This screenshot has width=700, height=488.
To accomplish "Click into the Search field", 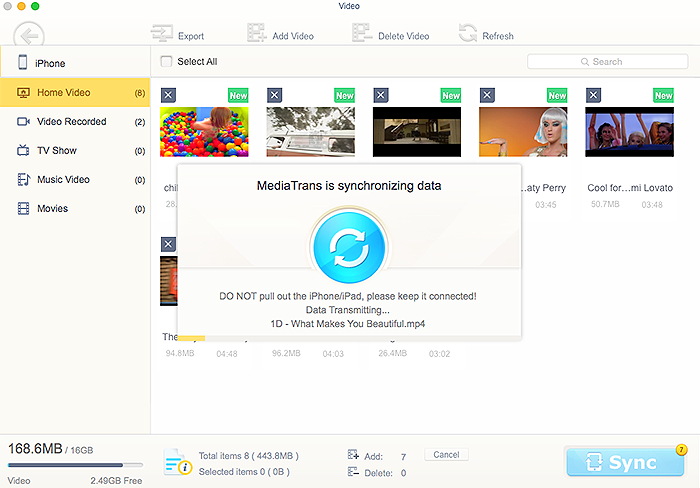I will pyautogui.click(x=607, y=62).
